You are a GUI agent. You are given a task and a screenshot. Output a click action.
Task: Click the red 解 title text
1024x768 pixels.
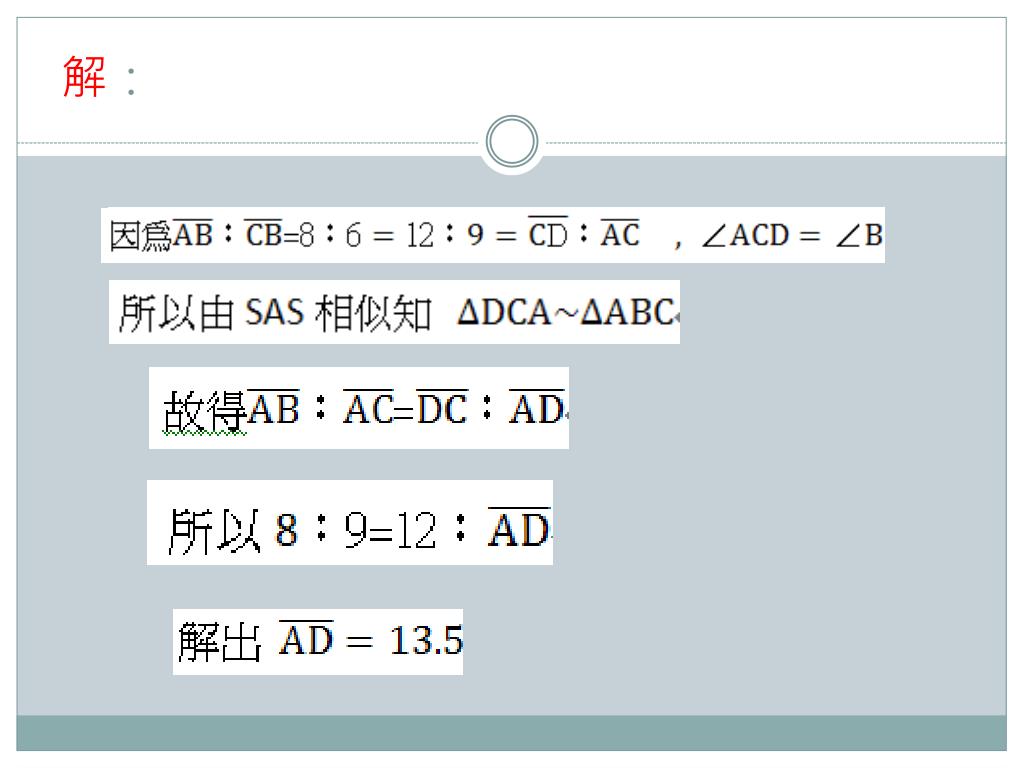[x=84, y=76]
